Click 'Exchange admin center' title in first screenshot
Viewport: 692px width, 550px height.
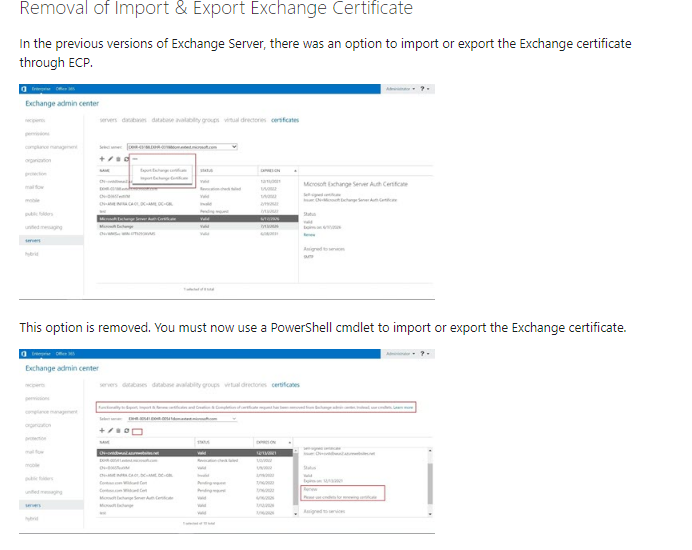tap(62, 103)
